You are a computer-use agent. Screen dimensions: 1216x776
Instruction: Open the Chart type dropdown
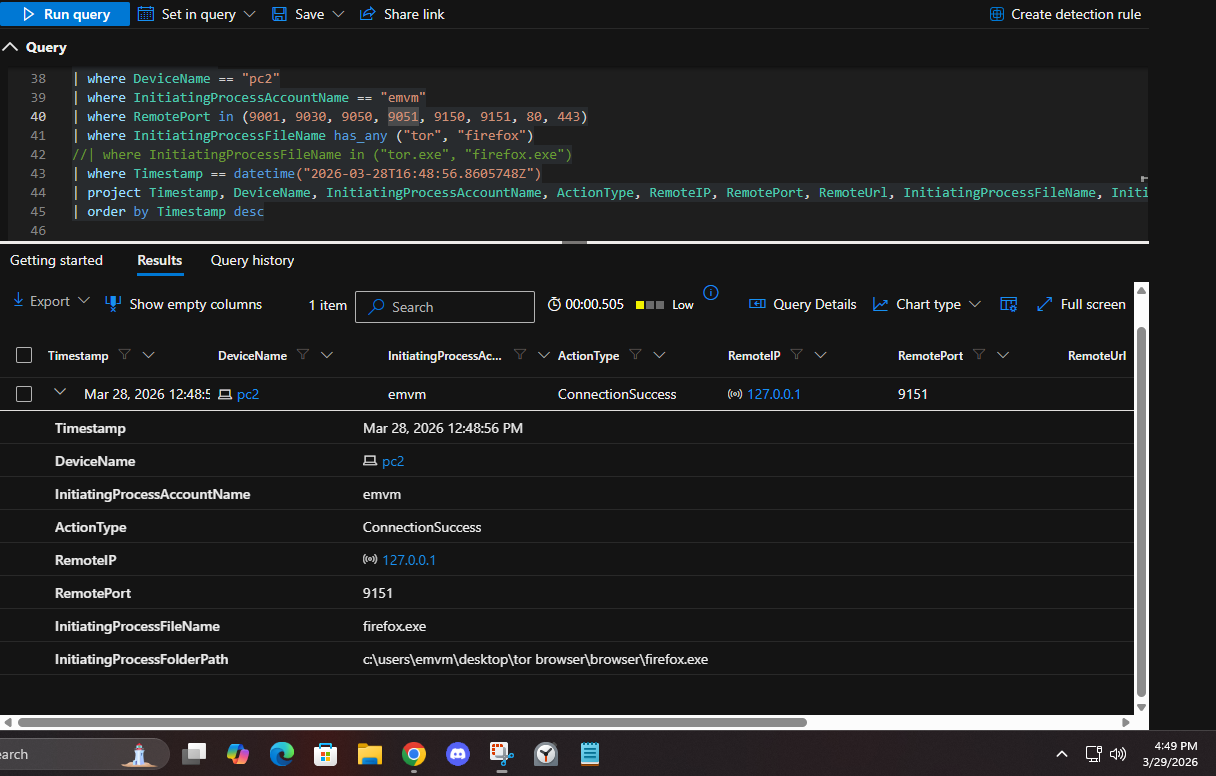pyautogui.click(x=927, y=304)
